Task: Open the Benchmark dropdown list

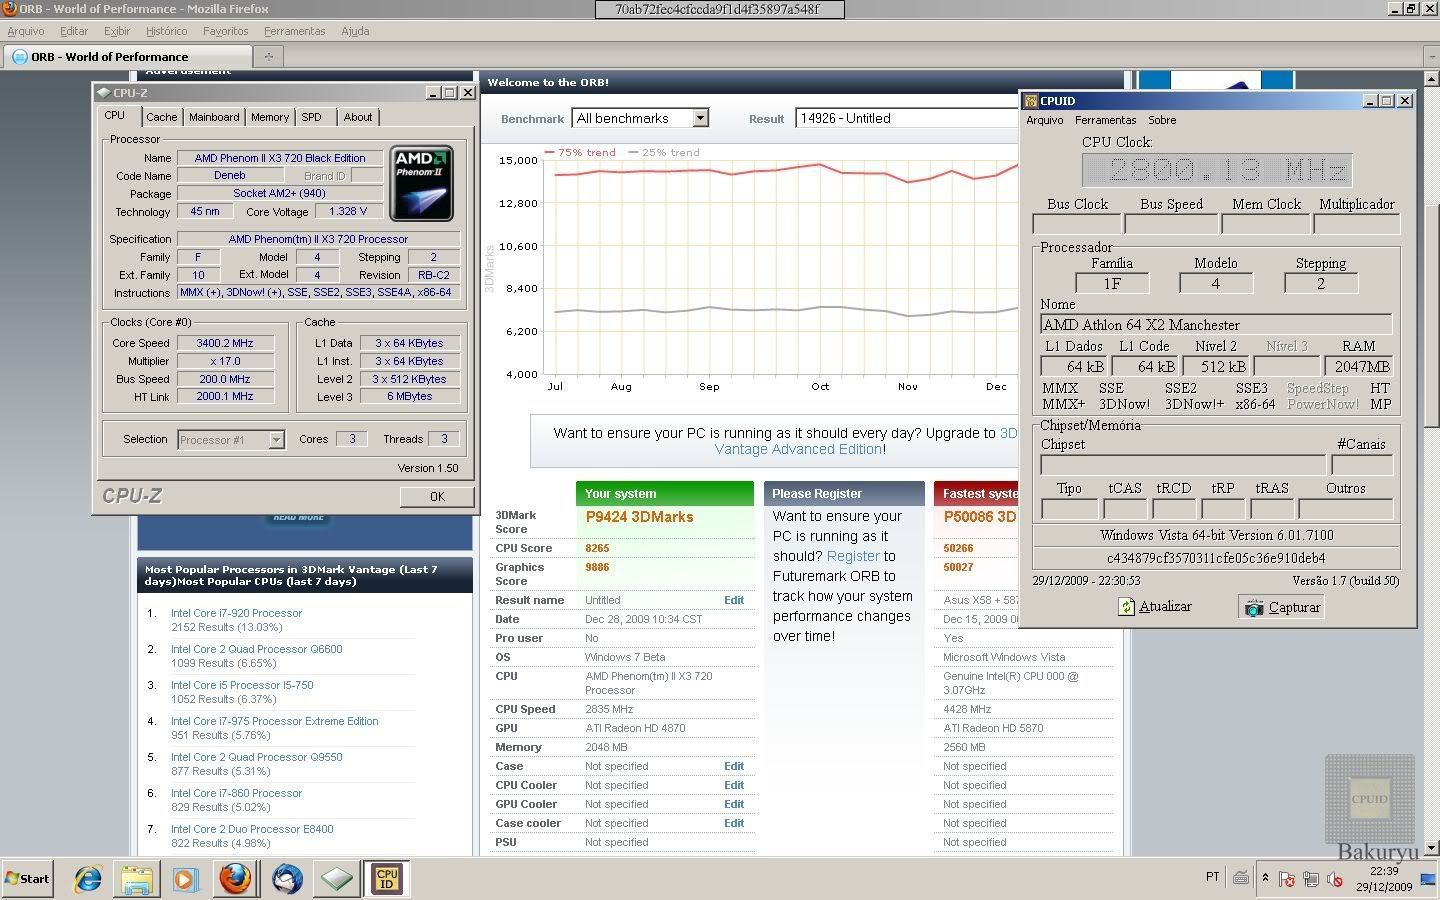Action: point(700,118)
